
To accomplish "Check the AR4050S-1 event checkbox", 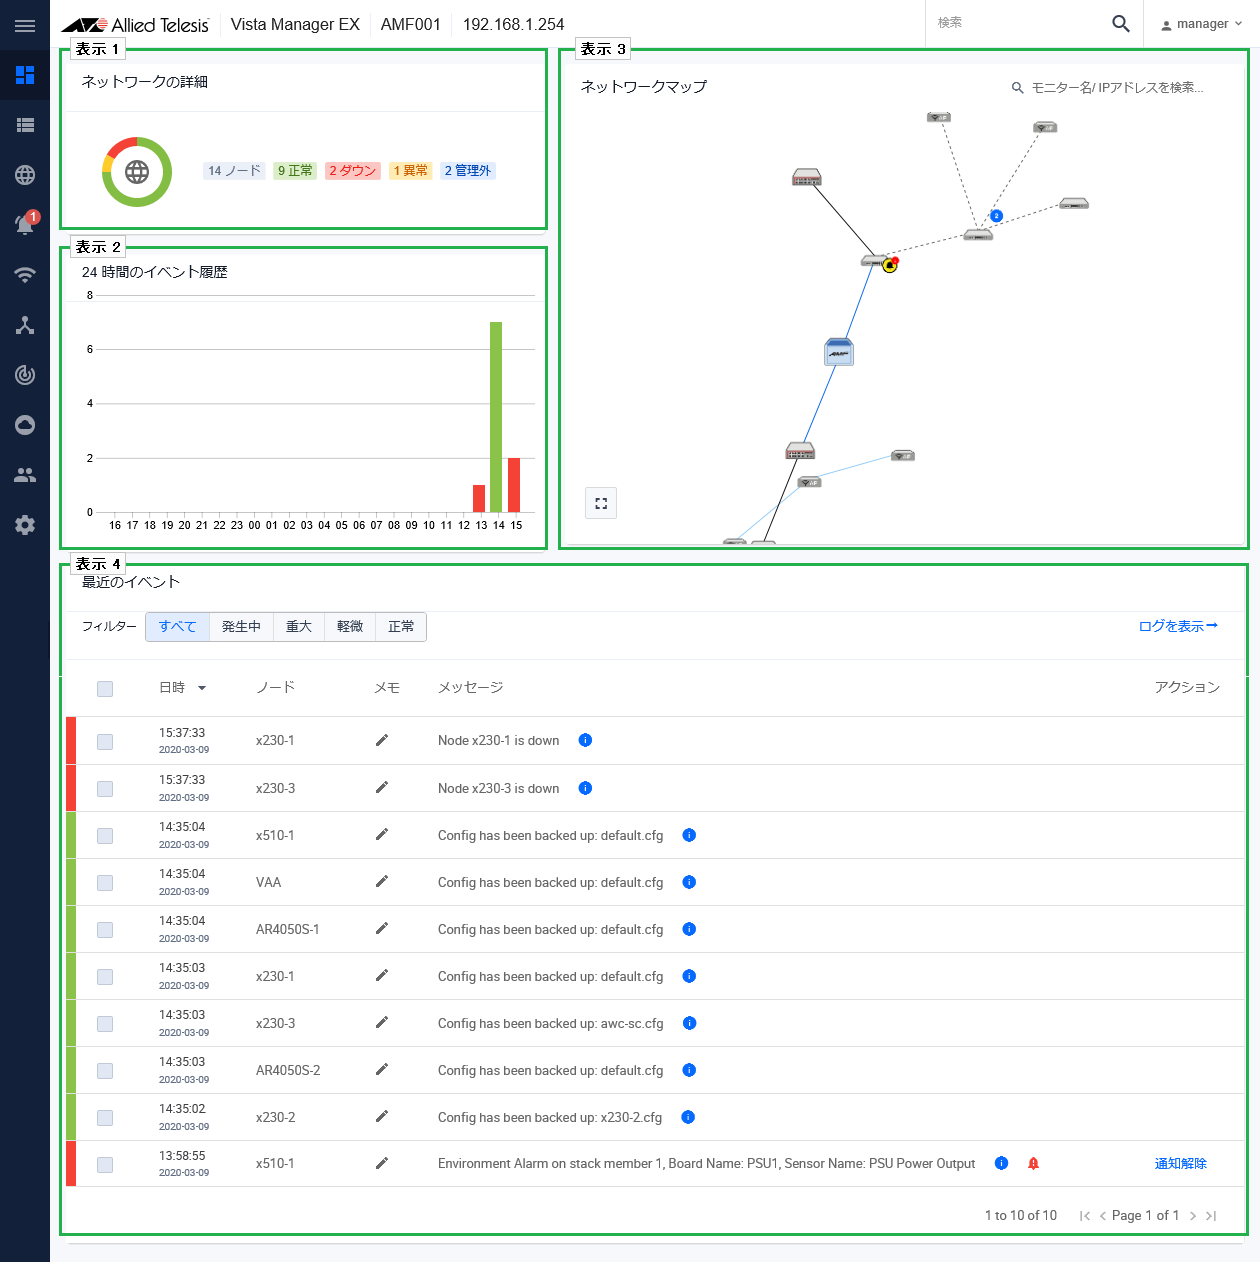I will click(x=105, y=930).
